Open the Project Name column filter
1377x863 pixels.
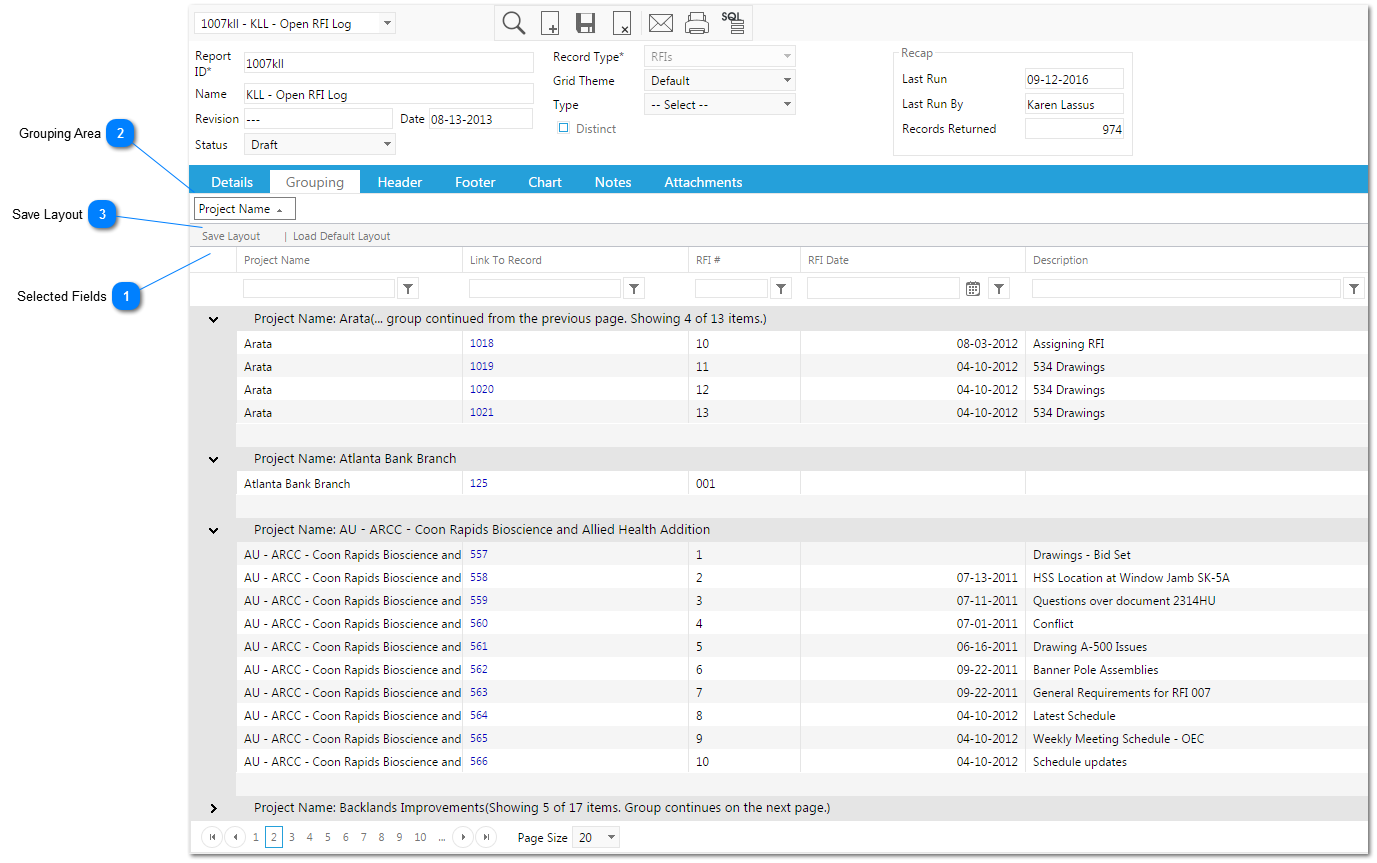tap(408, 288)
